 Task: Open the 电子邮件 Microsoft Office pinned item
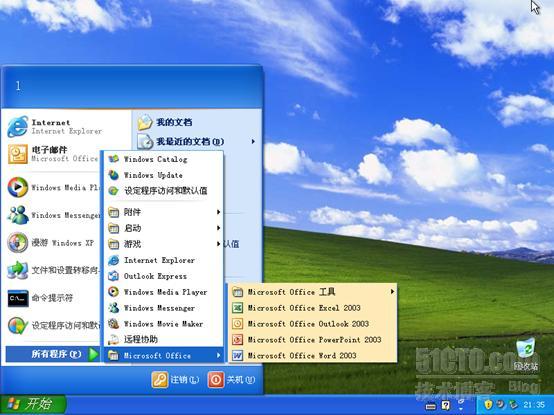[53, 154]
